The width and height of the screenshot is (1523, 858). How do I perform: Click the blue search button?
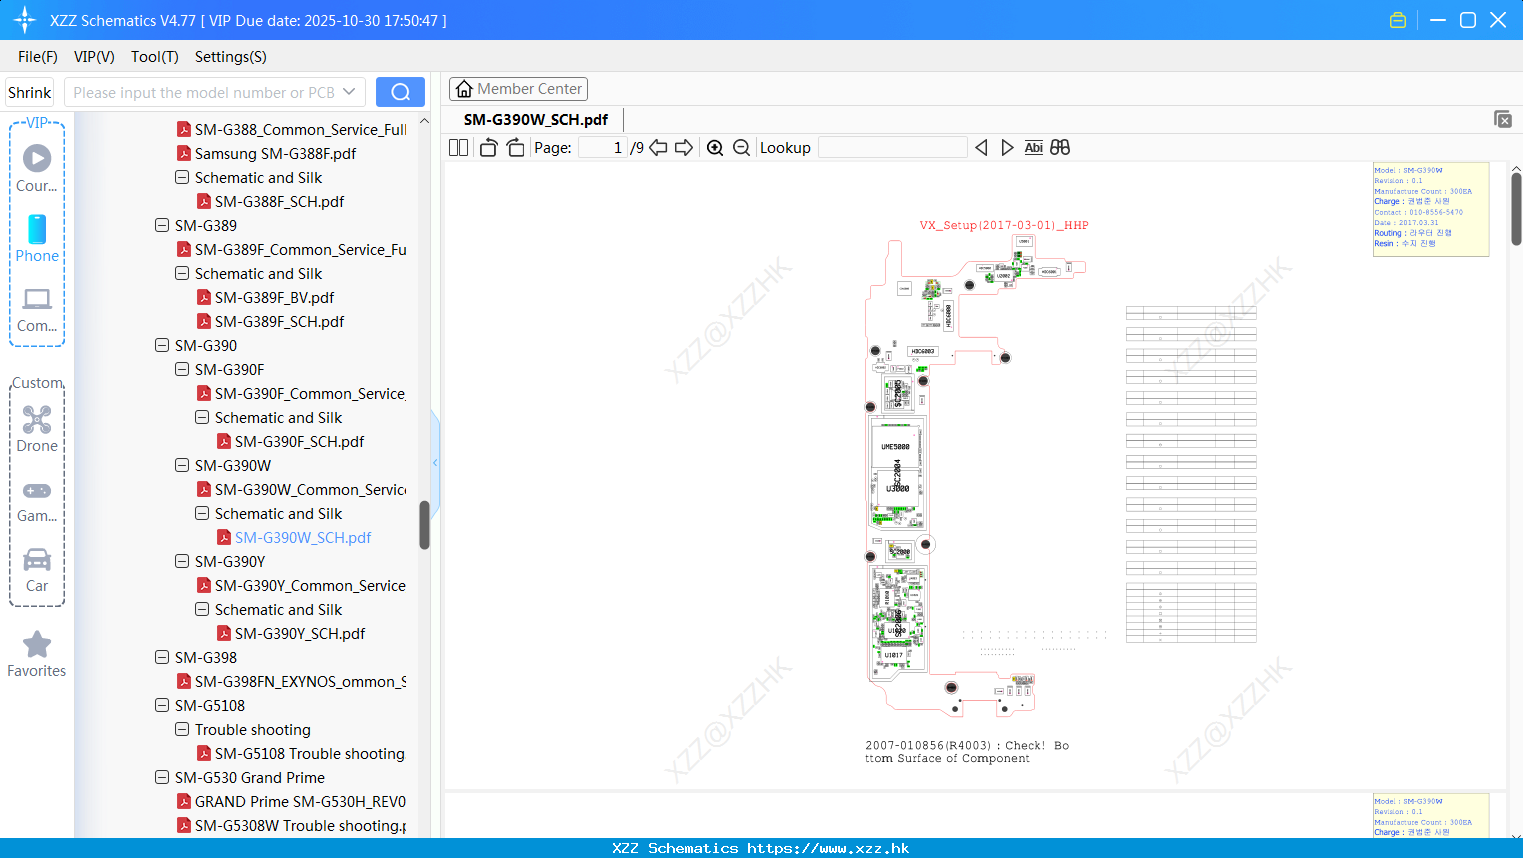point(400,92)
